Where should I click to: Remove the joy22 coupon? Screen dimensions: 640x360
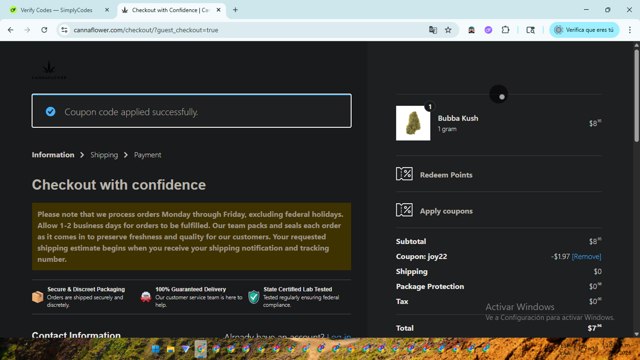tap(587, 256)
